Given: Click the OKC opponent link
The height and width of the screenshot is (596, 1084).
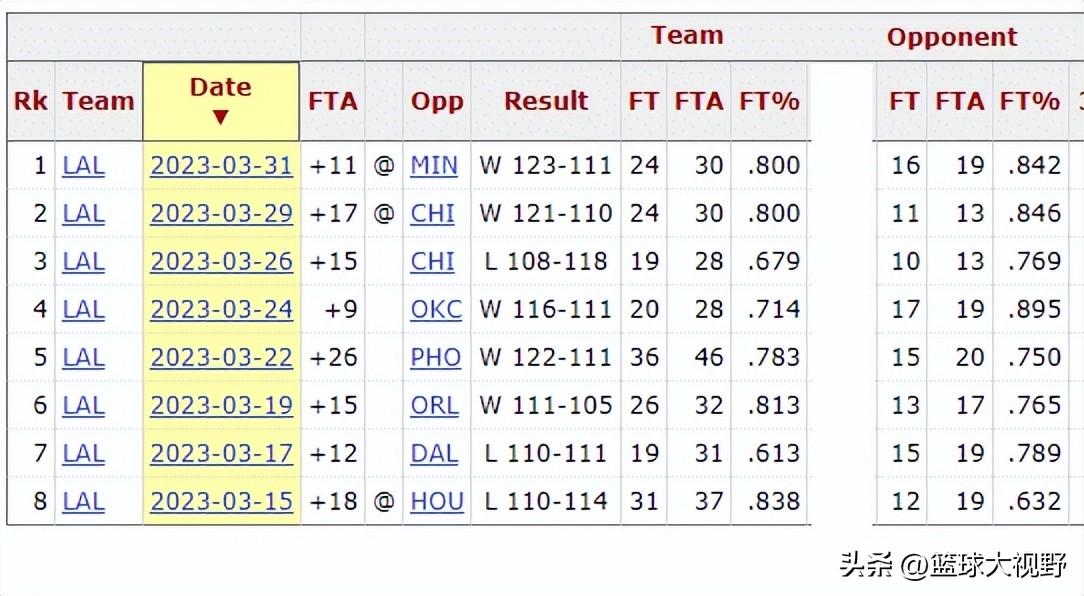Looking at the screenshot, I should 436,309.
